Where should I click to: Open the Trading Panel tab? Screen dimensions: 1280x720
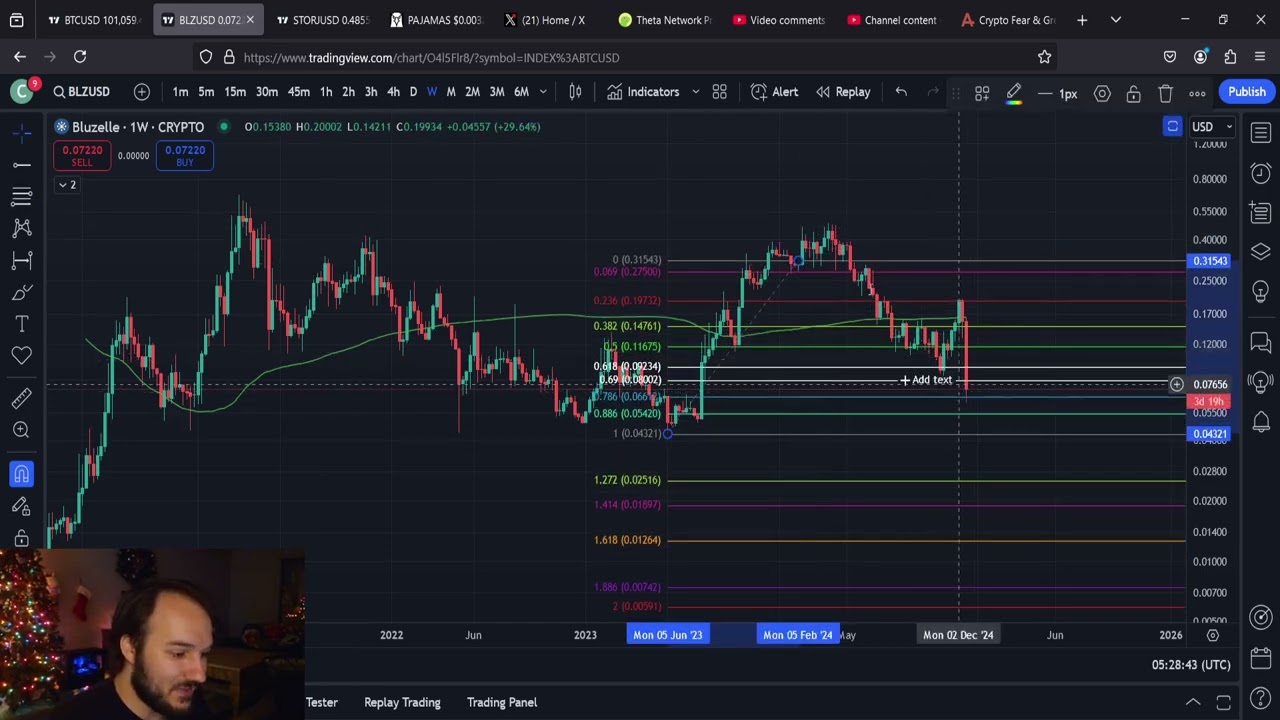point(502,702)
